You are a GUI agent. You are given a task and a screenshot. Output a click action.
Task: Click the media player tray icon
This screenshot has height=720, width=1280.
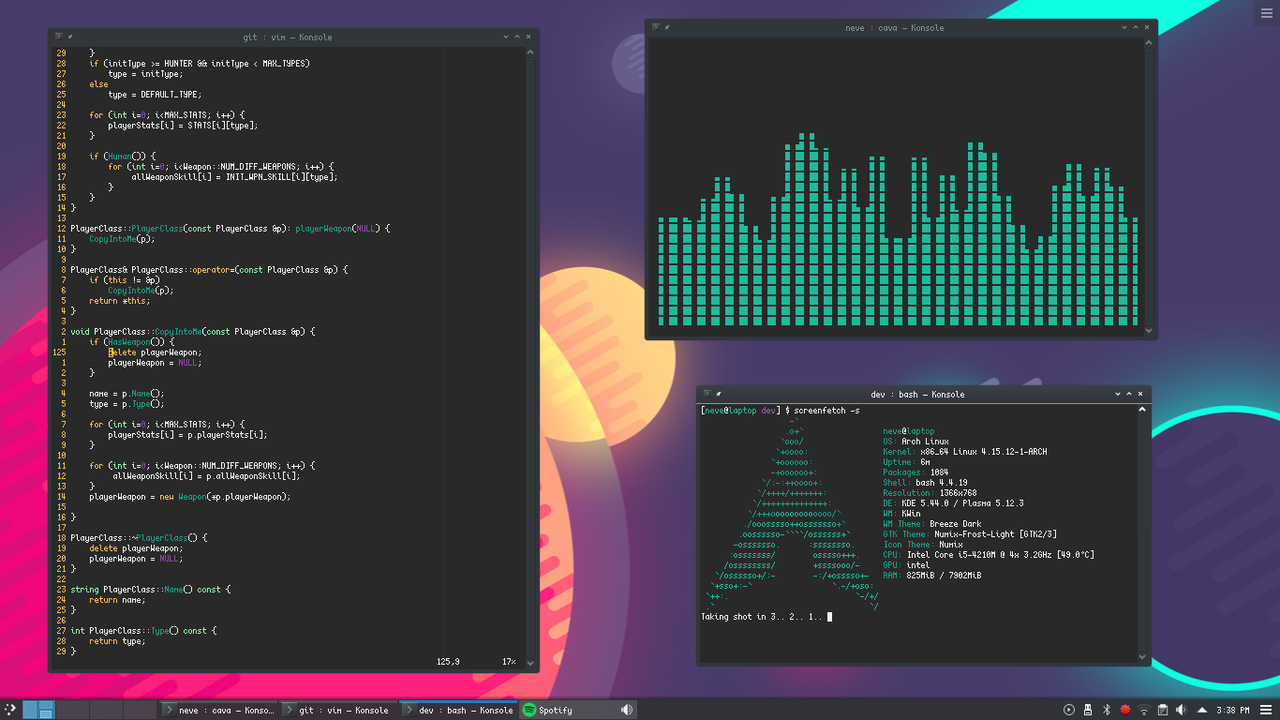pos(1069,710)
